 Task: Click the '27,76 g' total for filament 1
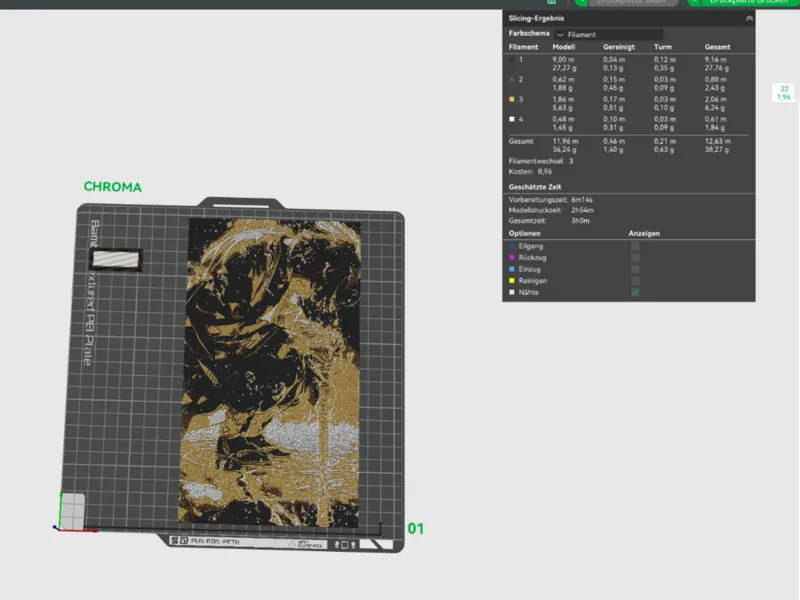click(717, 68)
